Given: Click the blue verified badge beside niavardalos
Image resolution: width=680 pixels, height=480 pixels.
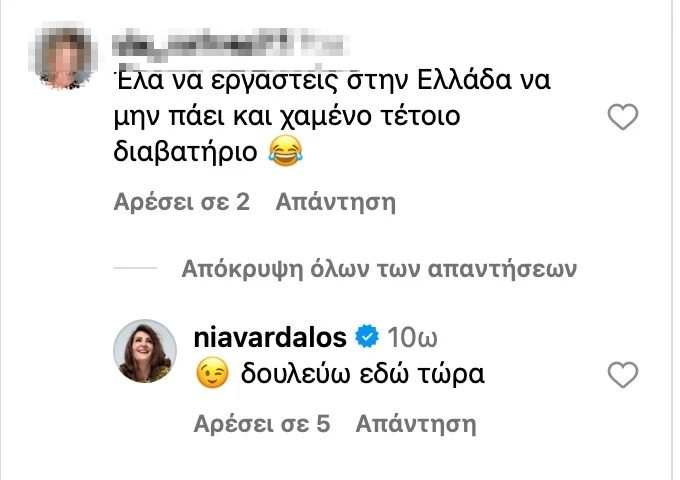Looking at the screenshot, I should tap(367, 337).
